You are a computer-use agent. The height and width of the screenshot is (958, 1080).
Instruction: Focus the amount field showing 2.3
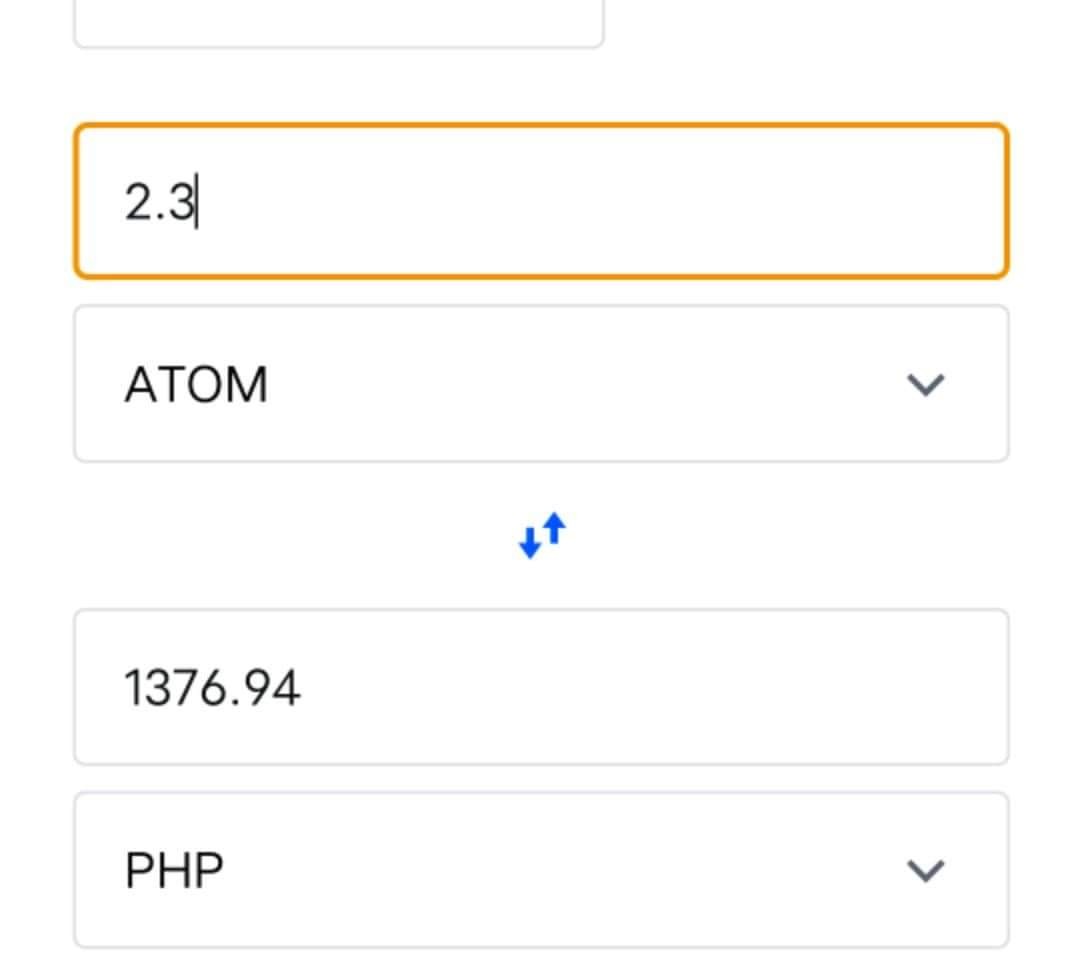click(x=541, y=201)
